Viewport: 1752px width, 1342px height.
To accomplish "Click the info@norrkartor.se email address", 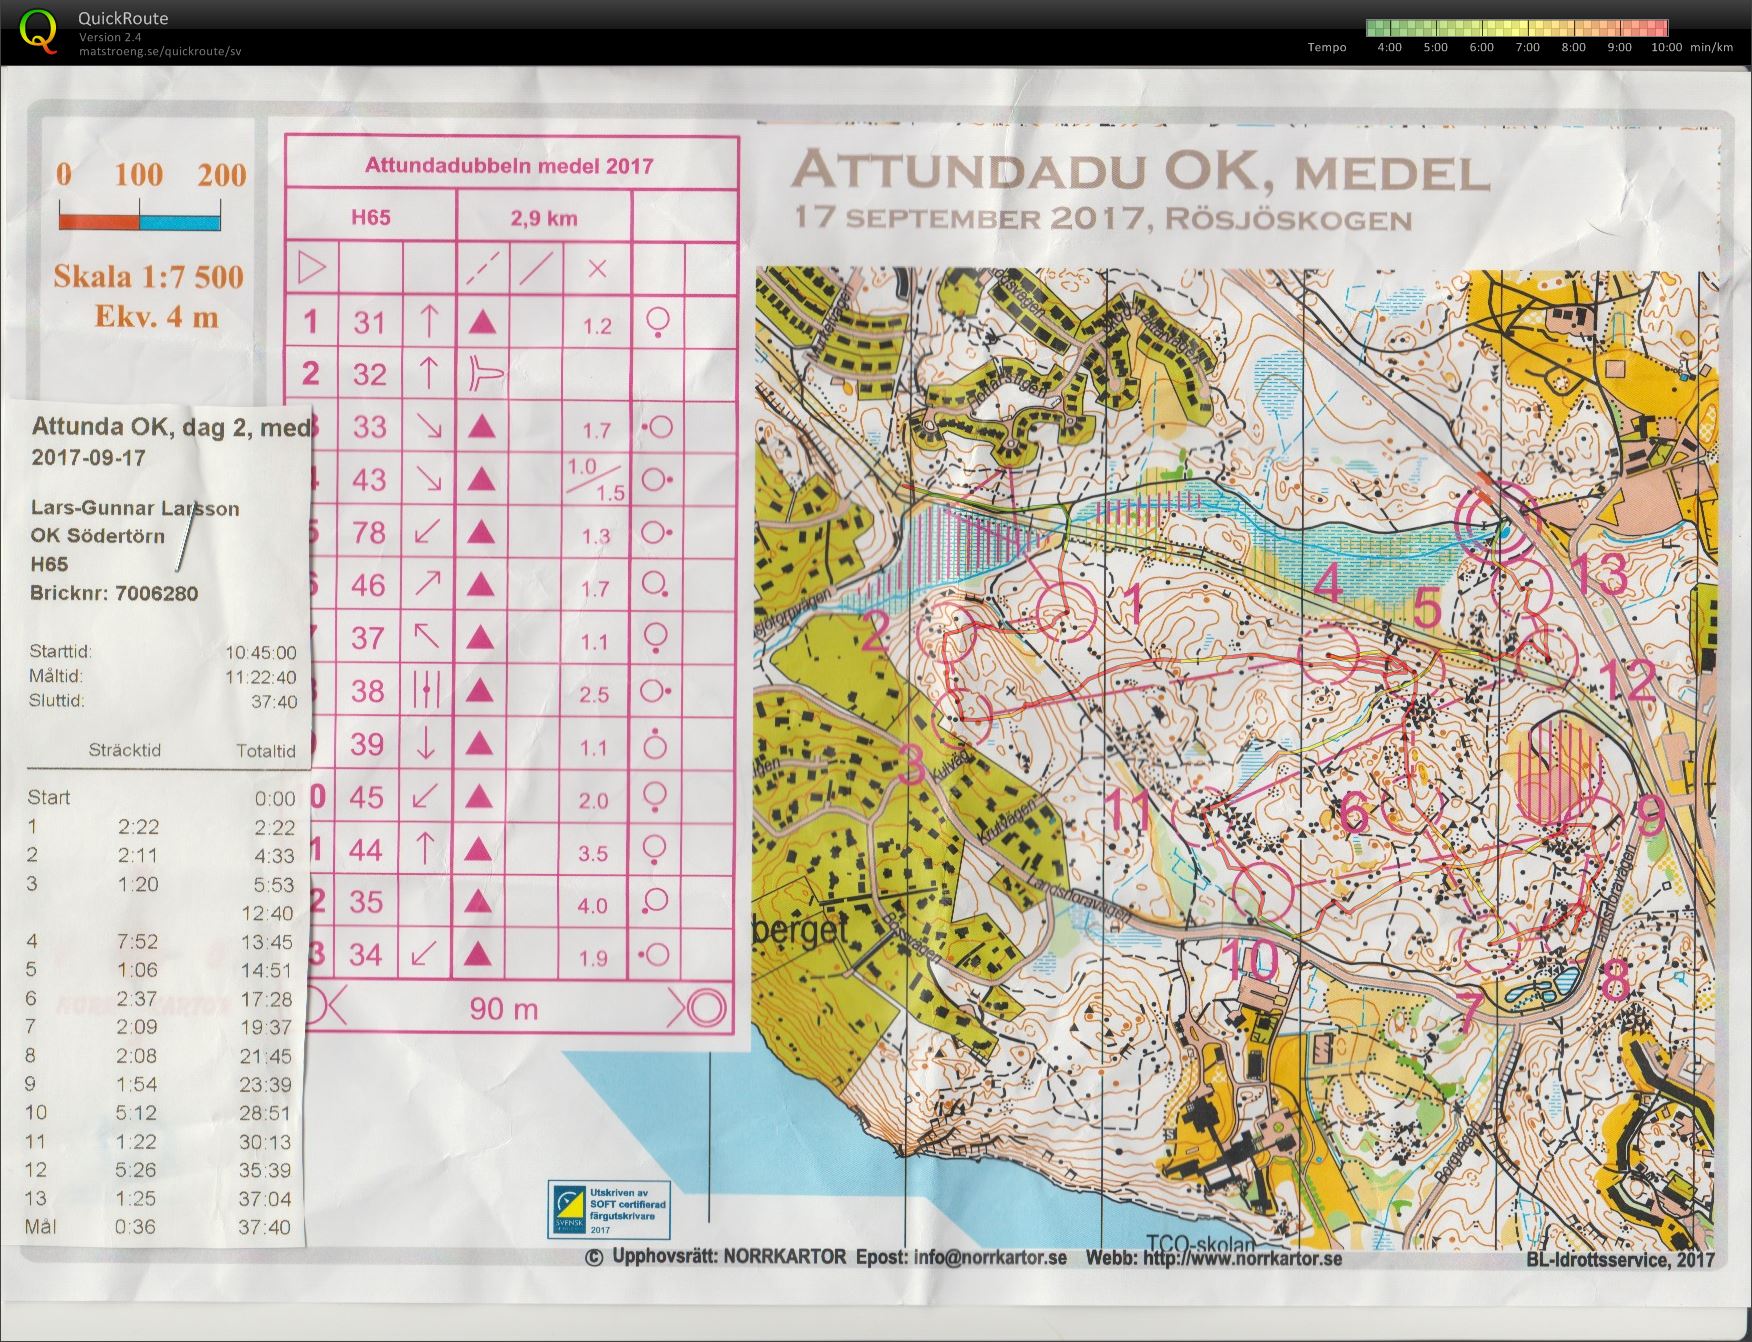I will [990, 1258].
